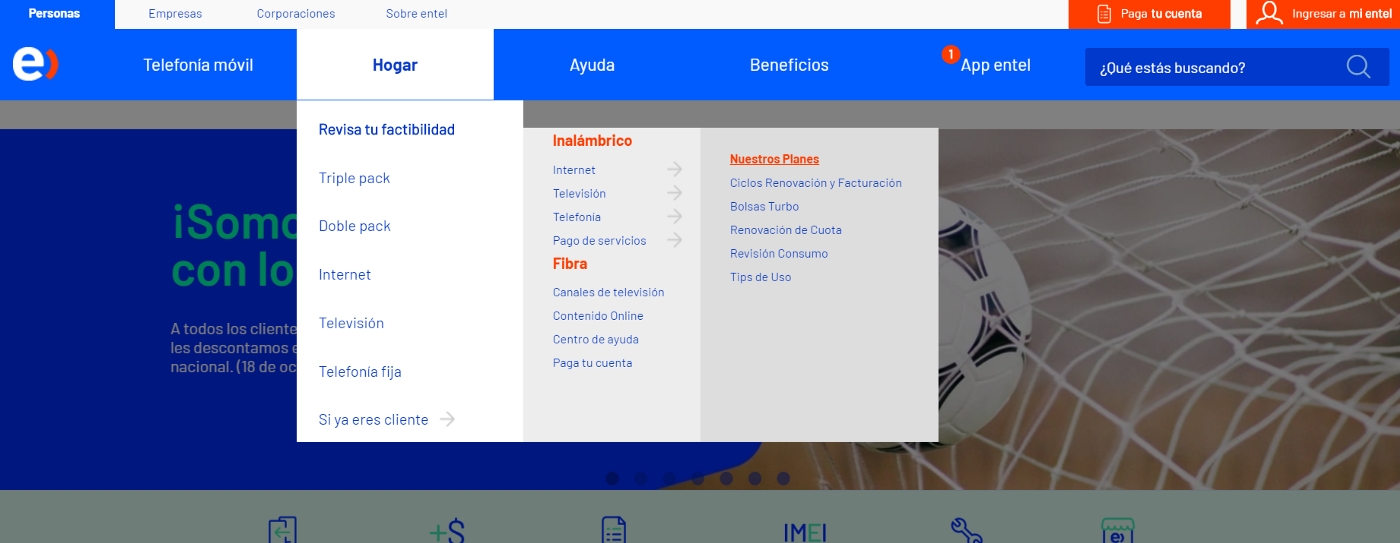Open the Ayuda menu
The image size is (1400, 543).
tap(592, 65)
